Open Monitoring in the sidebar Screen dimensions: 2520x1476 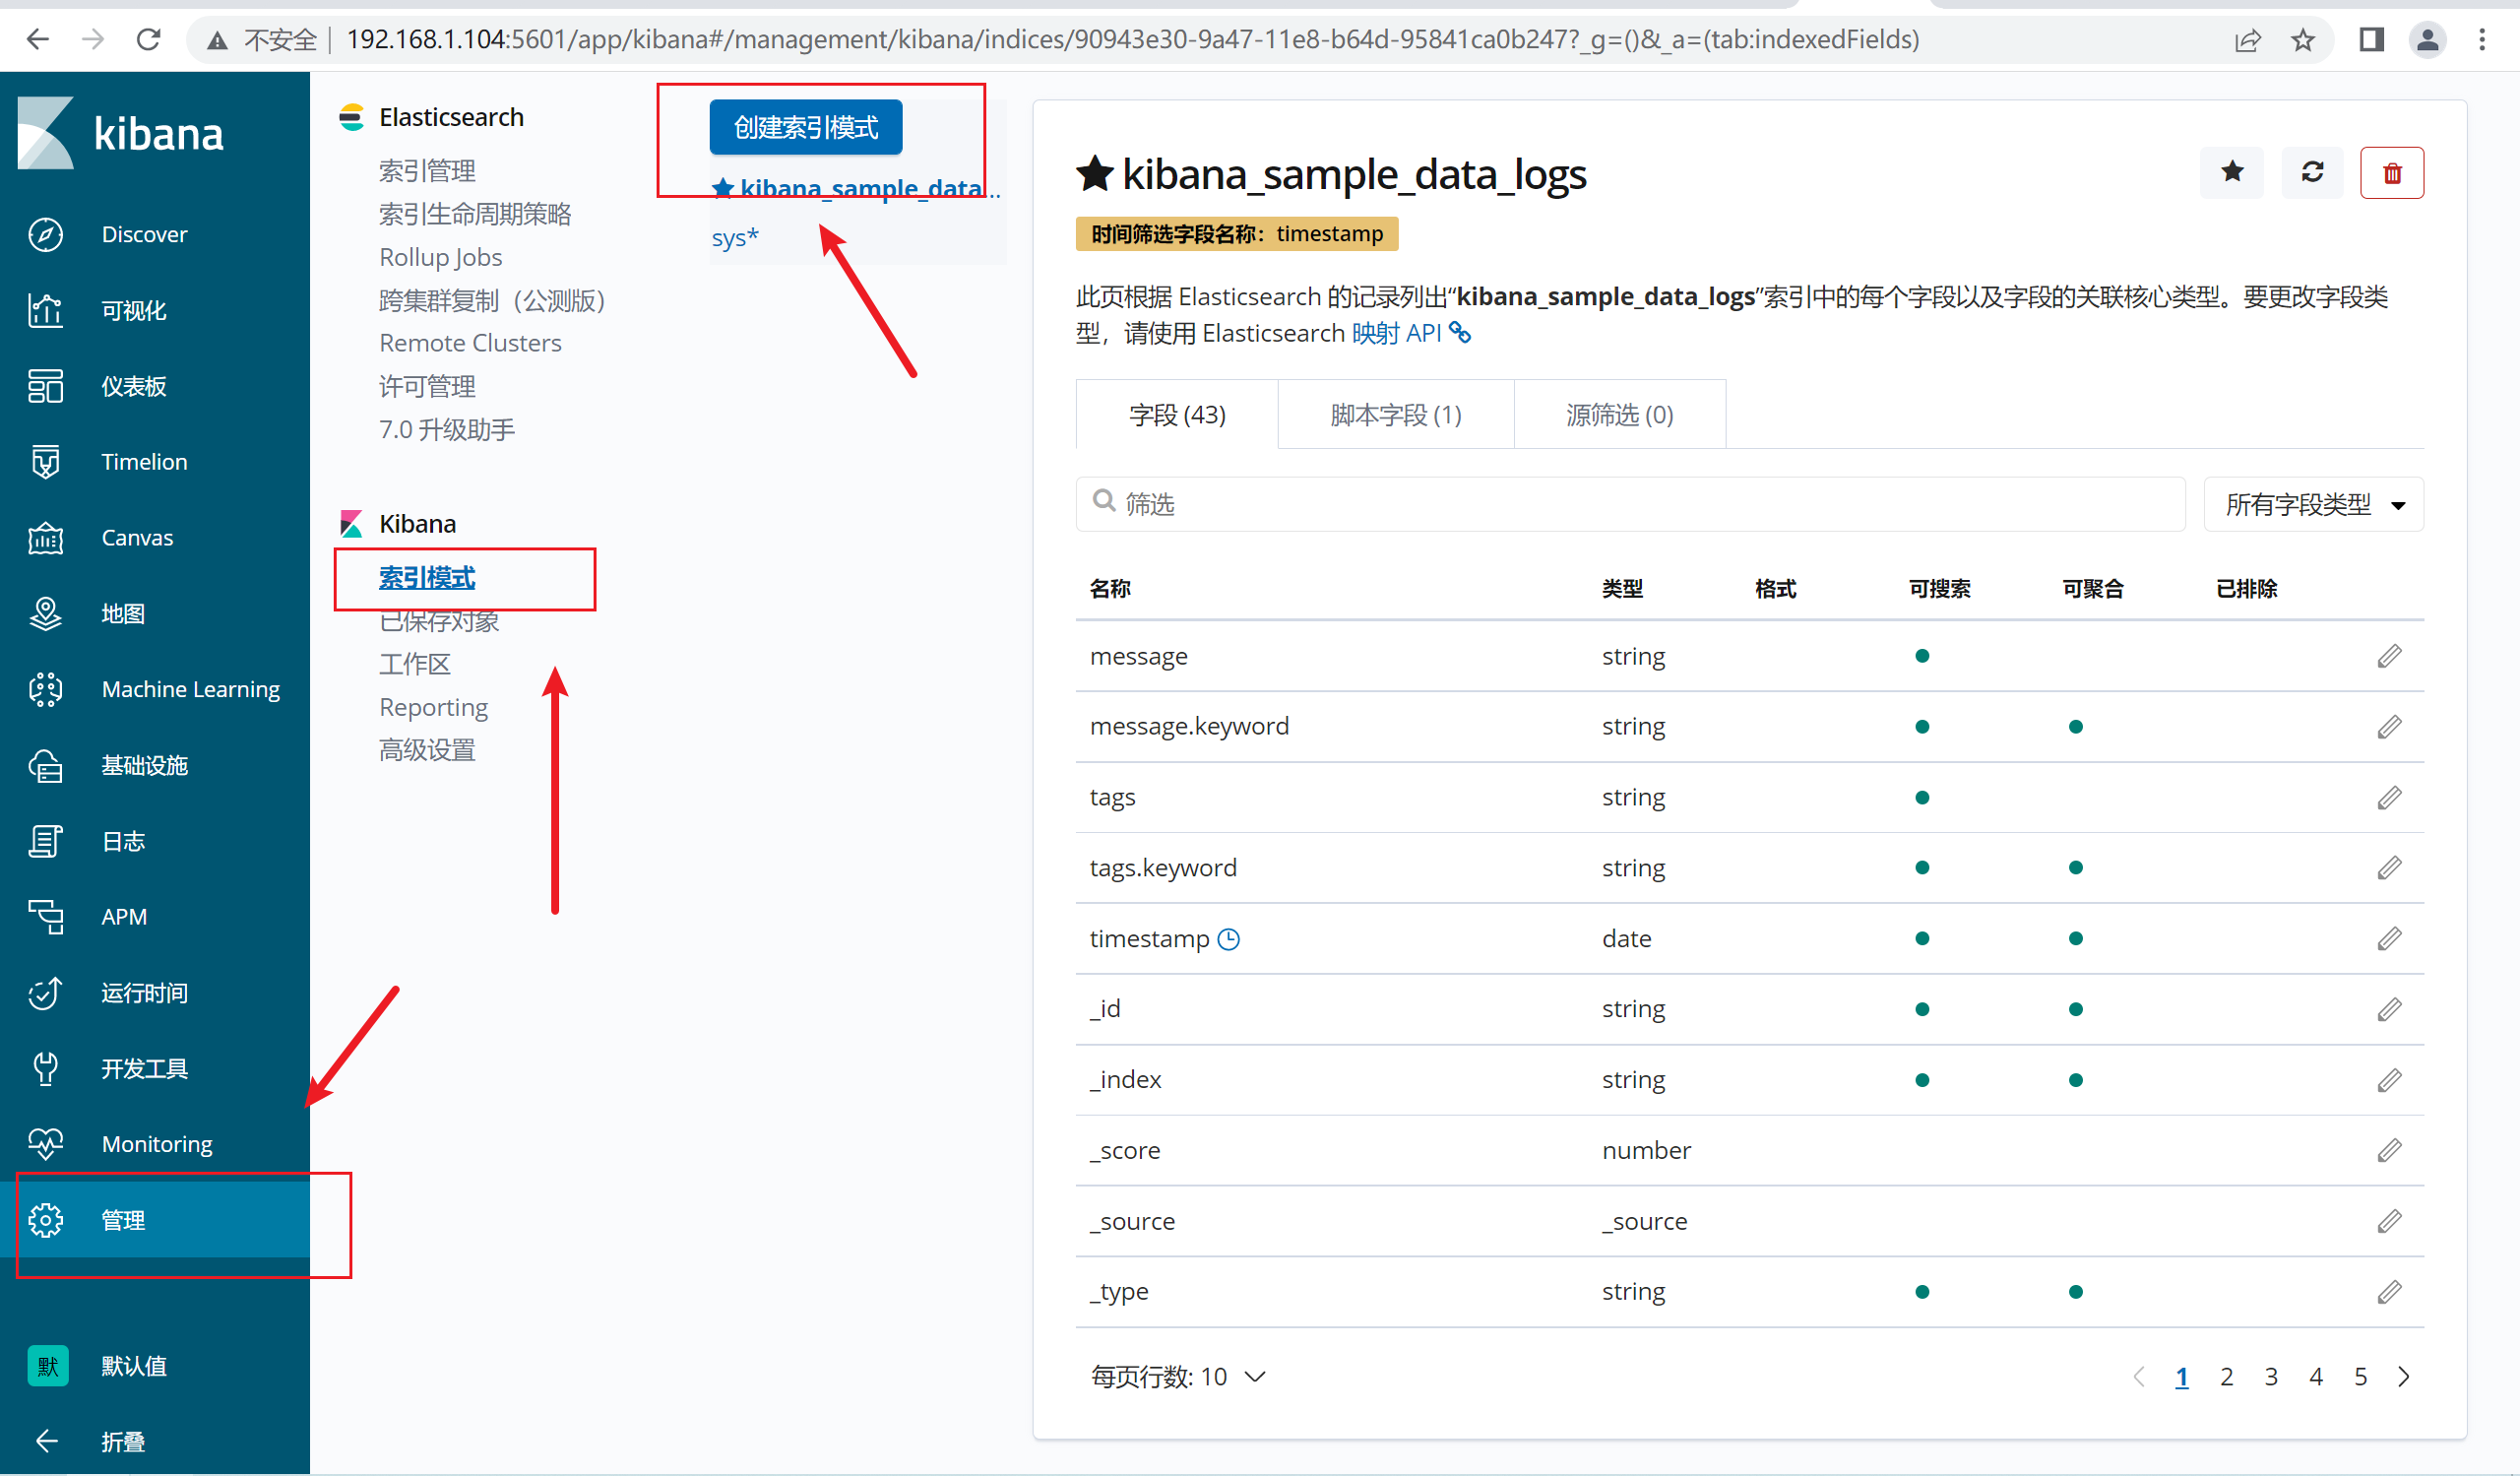(157, 1144)
